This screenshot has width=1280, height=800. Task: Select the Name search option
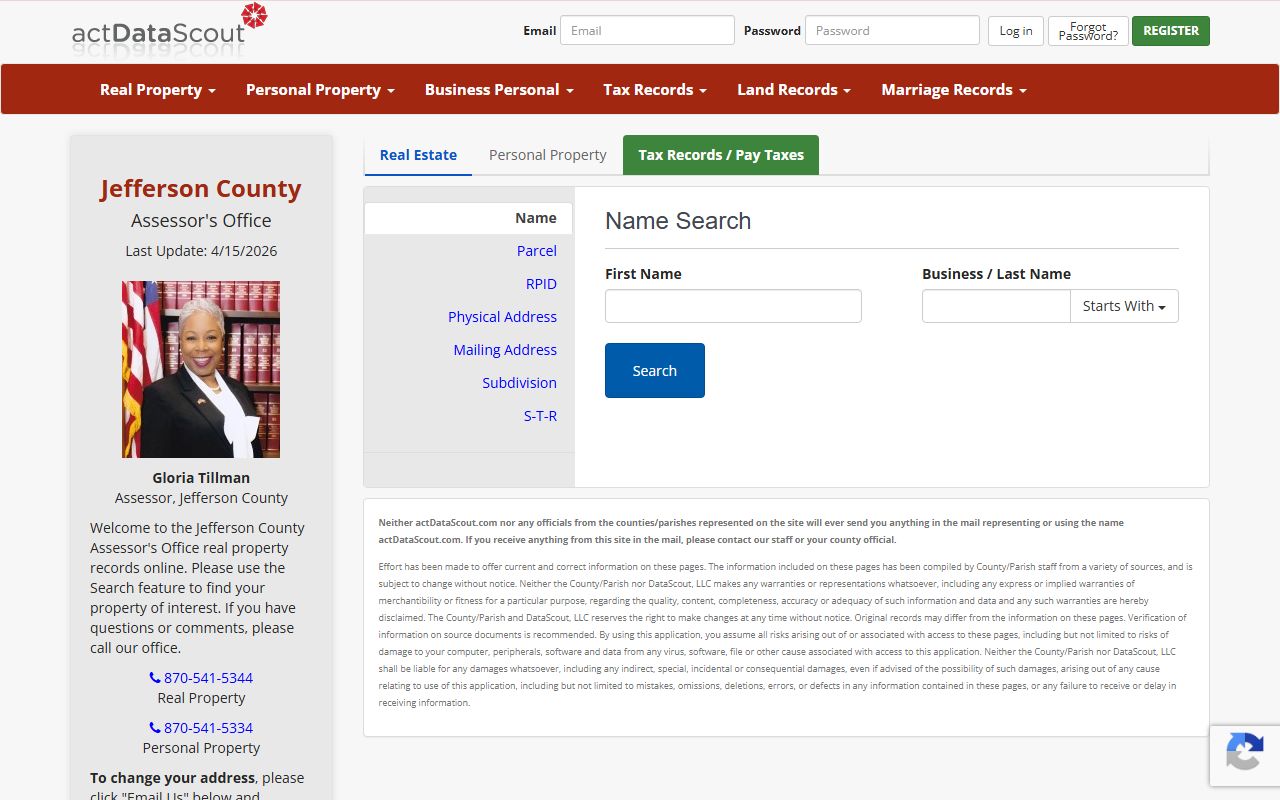click(468, 218)
